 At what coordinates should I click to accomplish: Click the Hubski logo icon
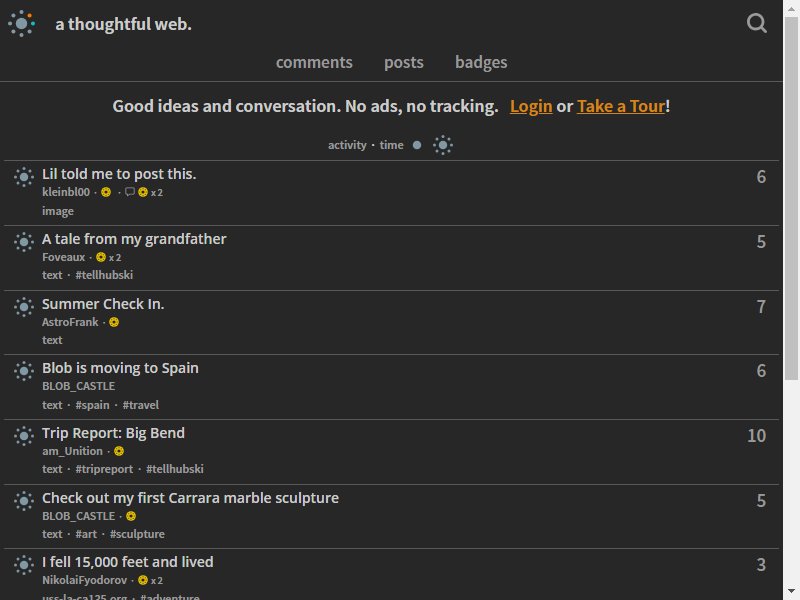21,23
